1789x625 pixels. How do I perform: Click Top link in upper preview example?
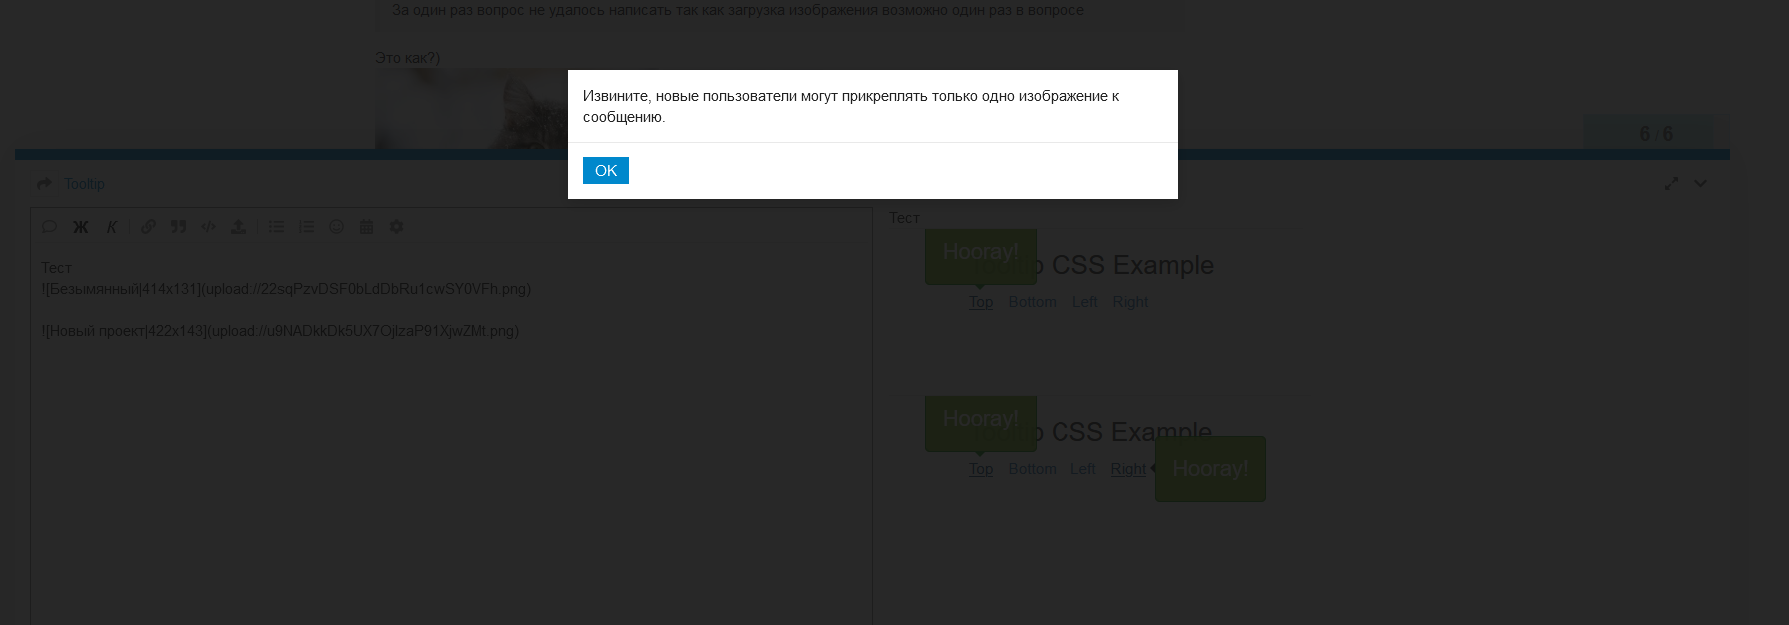tap(981, 302)
